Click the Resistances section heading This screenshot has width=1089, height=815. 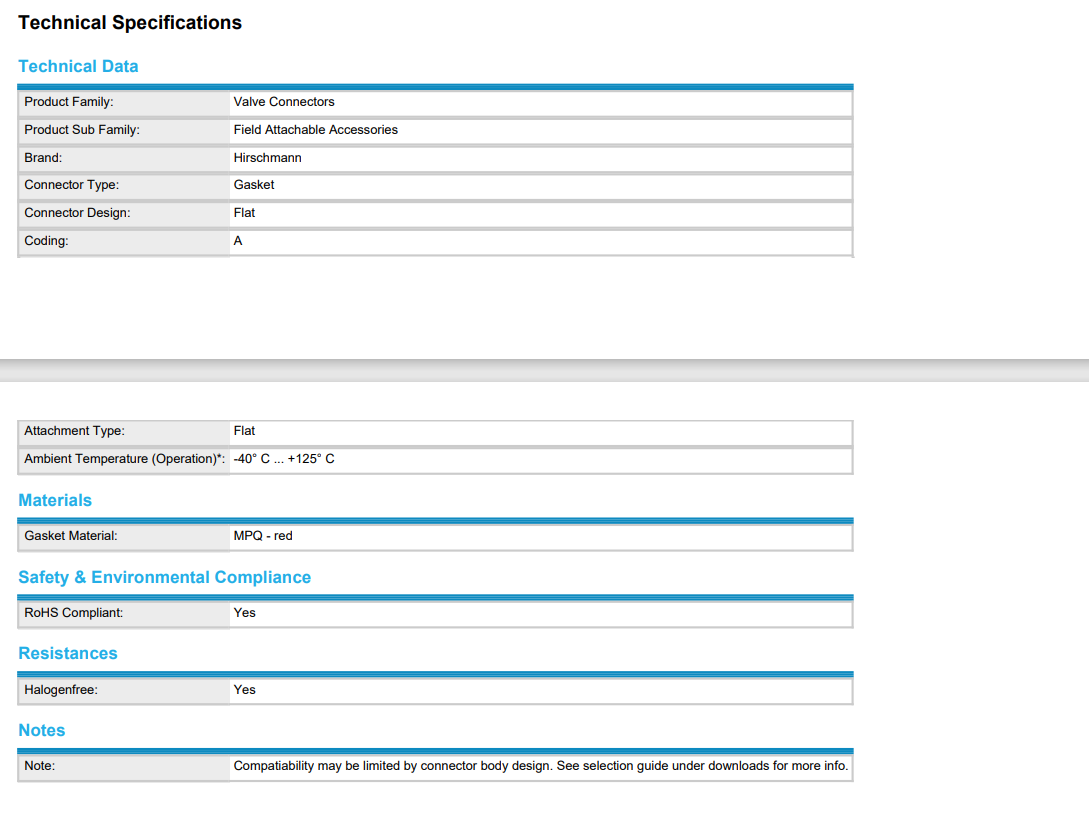click(x=67, y=653)
